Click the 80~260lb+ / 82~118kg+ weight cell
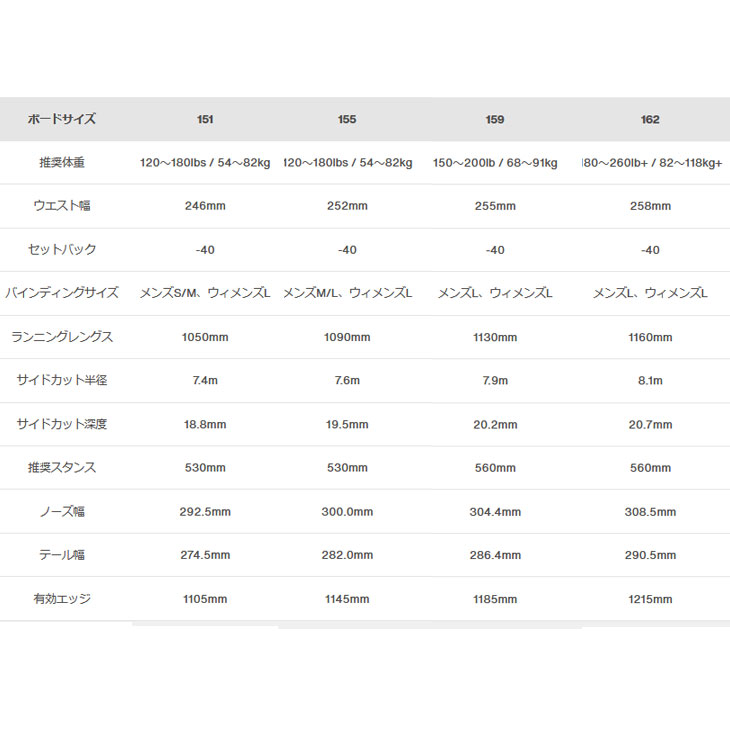The image size is (730, 730). point(652,163)
